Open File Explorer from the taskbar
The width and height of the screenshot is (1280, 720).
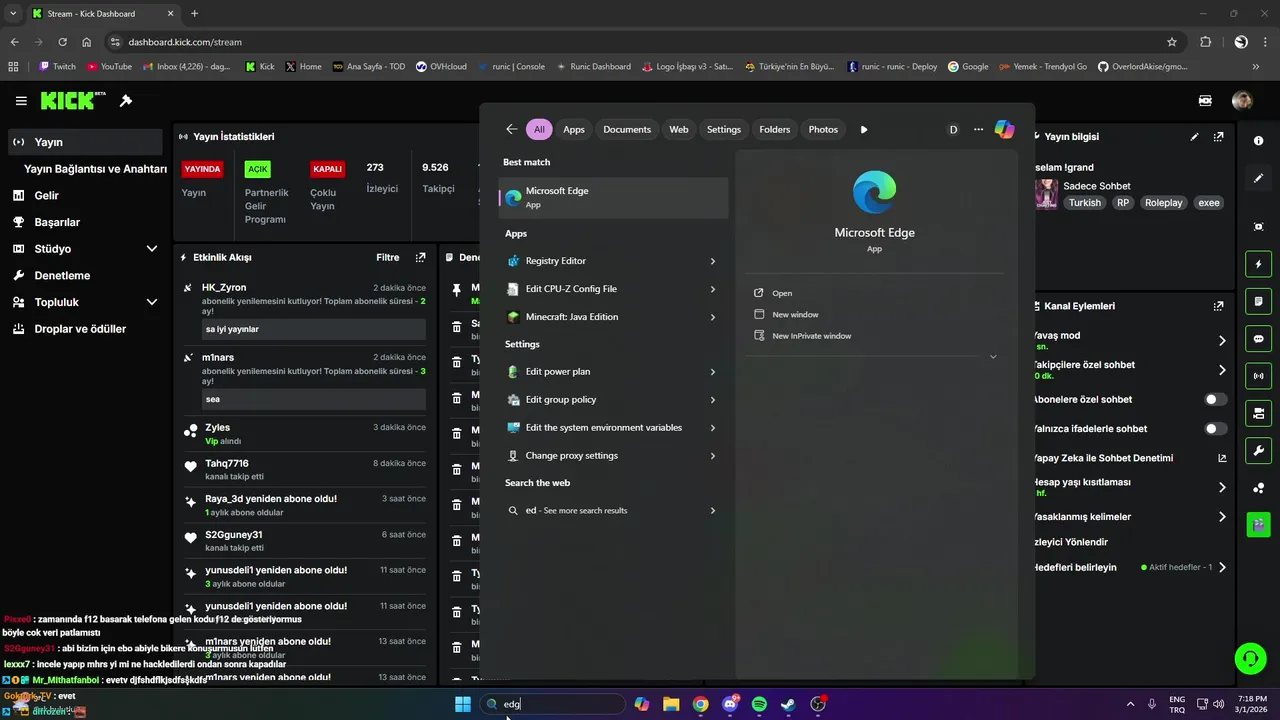click(x=671, y=704)
